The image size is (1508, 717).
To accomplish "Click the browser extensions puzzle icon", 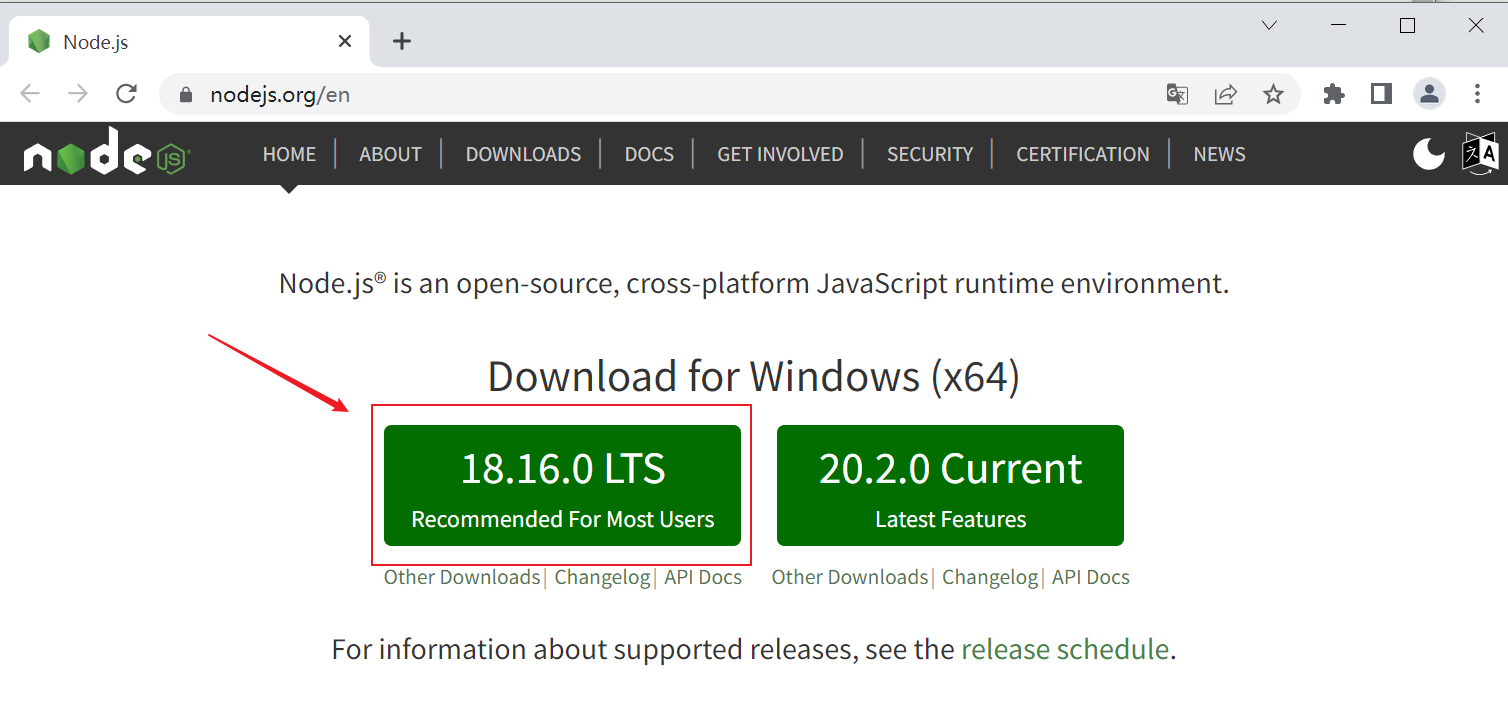I will coord(1334,94).
